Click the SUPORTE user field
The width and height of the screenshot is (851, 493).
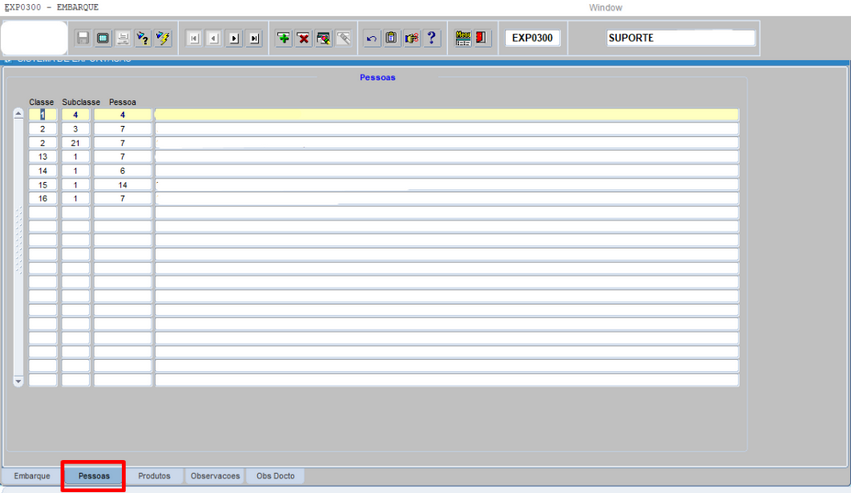tap(680, 38)
